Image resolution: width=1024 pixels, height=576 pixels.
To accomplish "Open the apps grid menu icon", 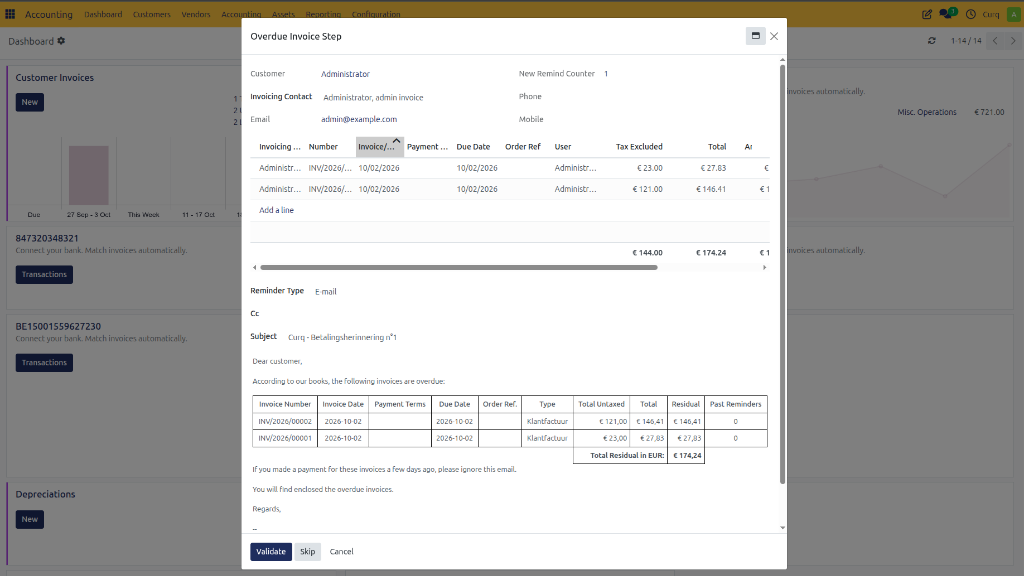I will coord(10,14).
